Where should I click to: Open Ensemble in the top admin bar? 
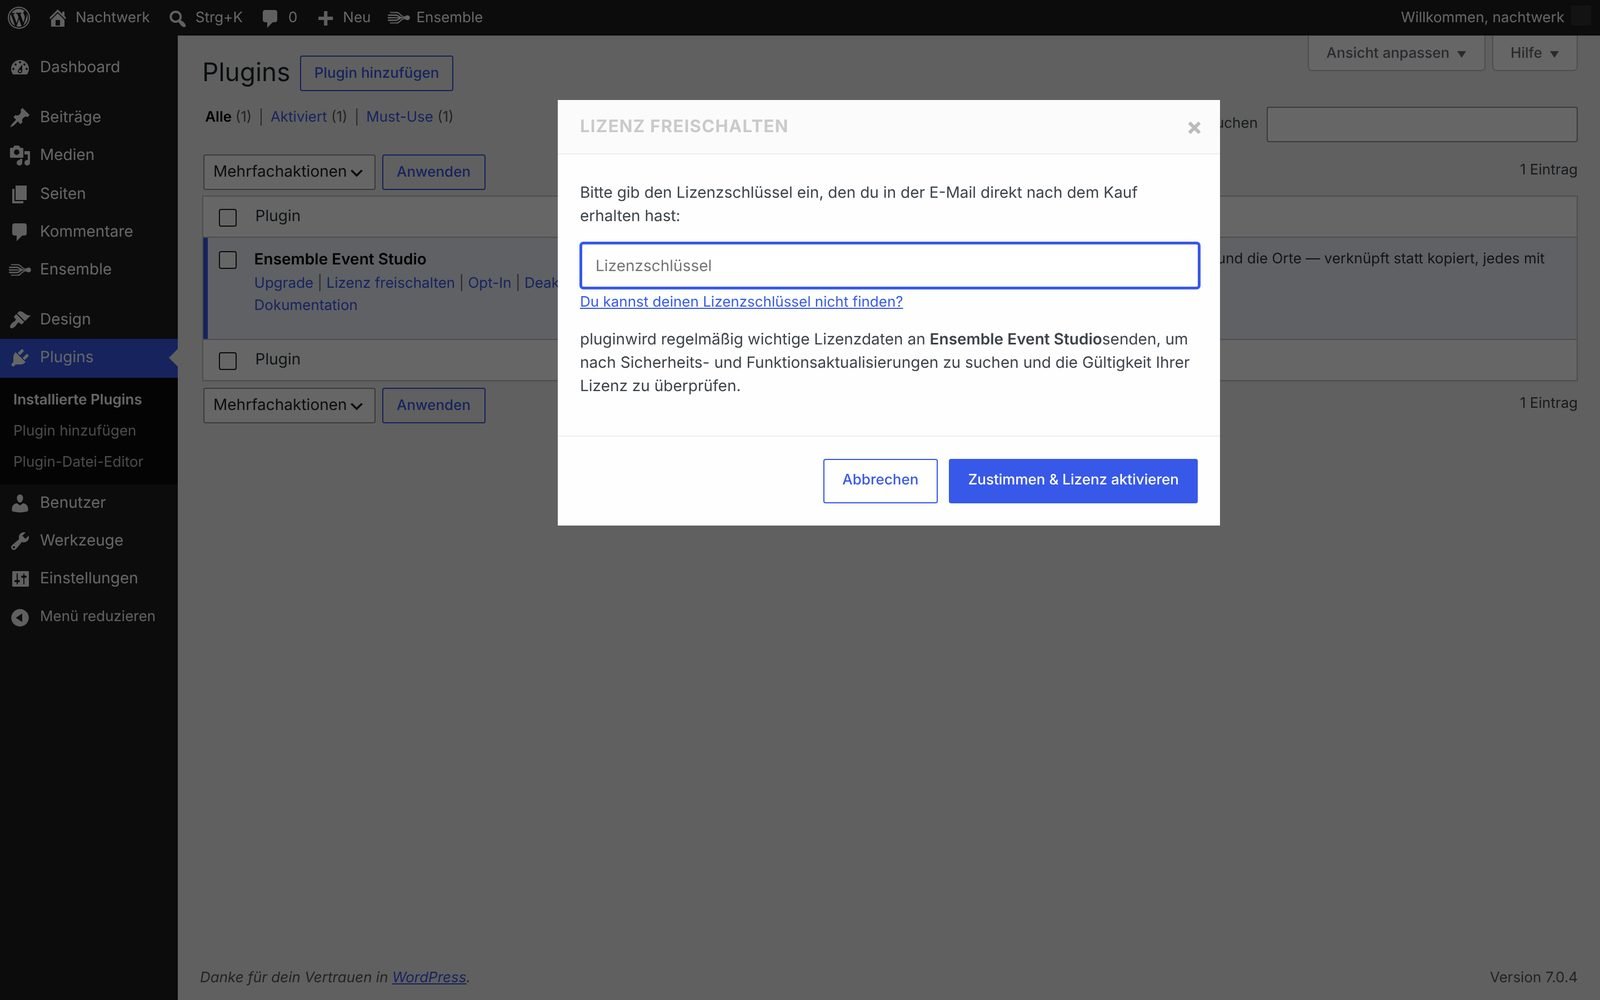click(435, 17)
